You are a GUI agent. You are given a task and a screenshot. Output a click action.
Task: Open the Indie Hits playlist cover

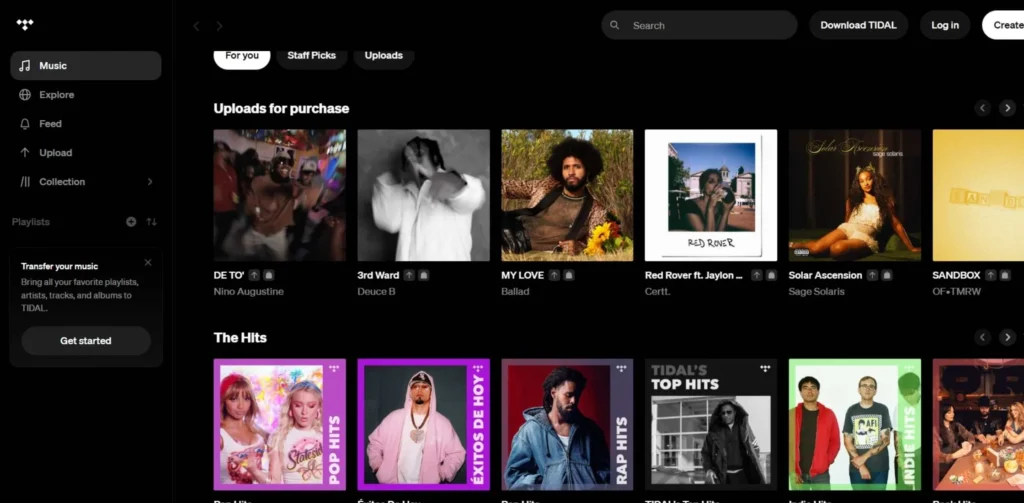coord(855,425)
